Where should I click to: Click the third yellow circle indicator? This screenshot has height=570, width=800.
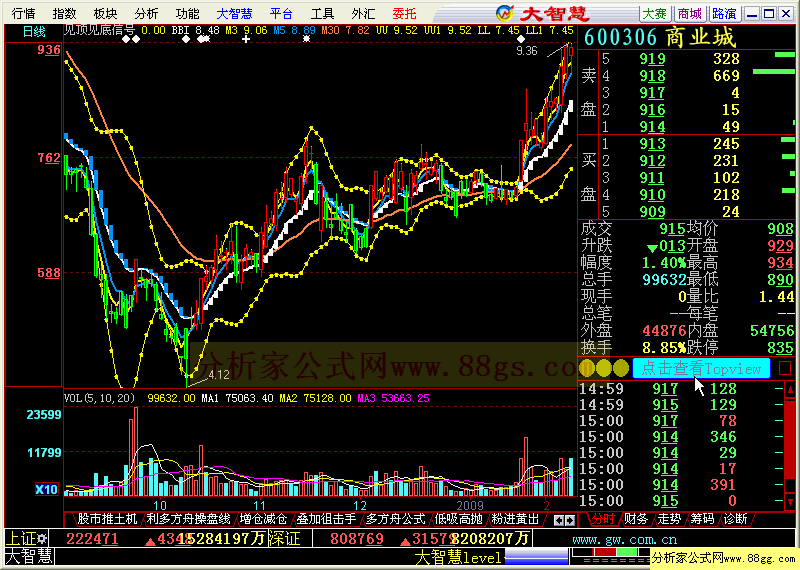tap(621, 367)
